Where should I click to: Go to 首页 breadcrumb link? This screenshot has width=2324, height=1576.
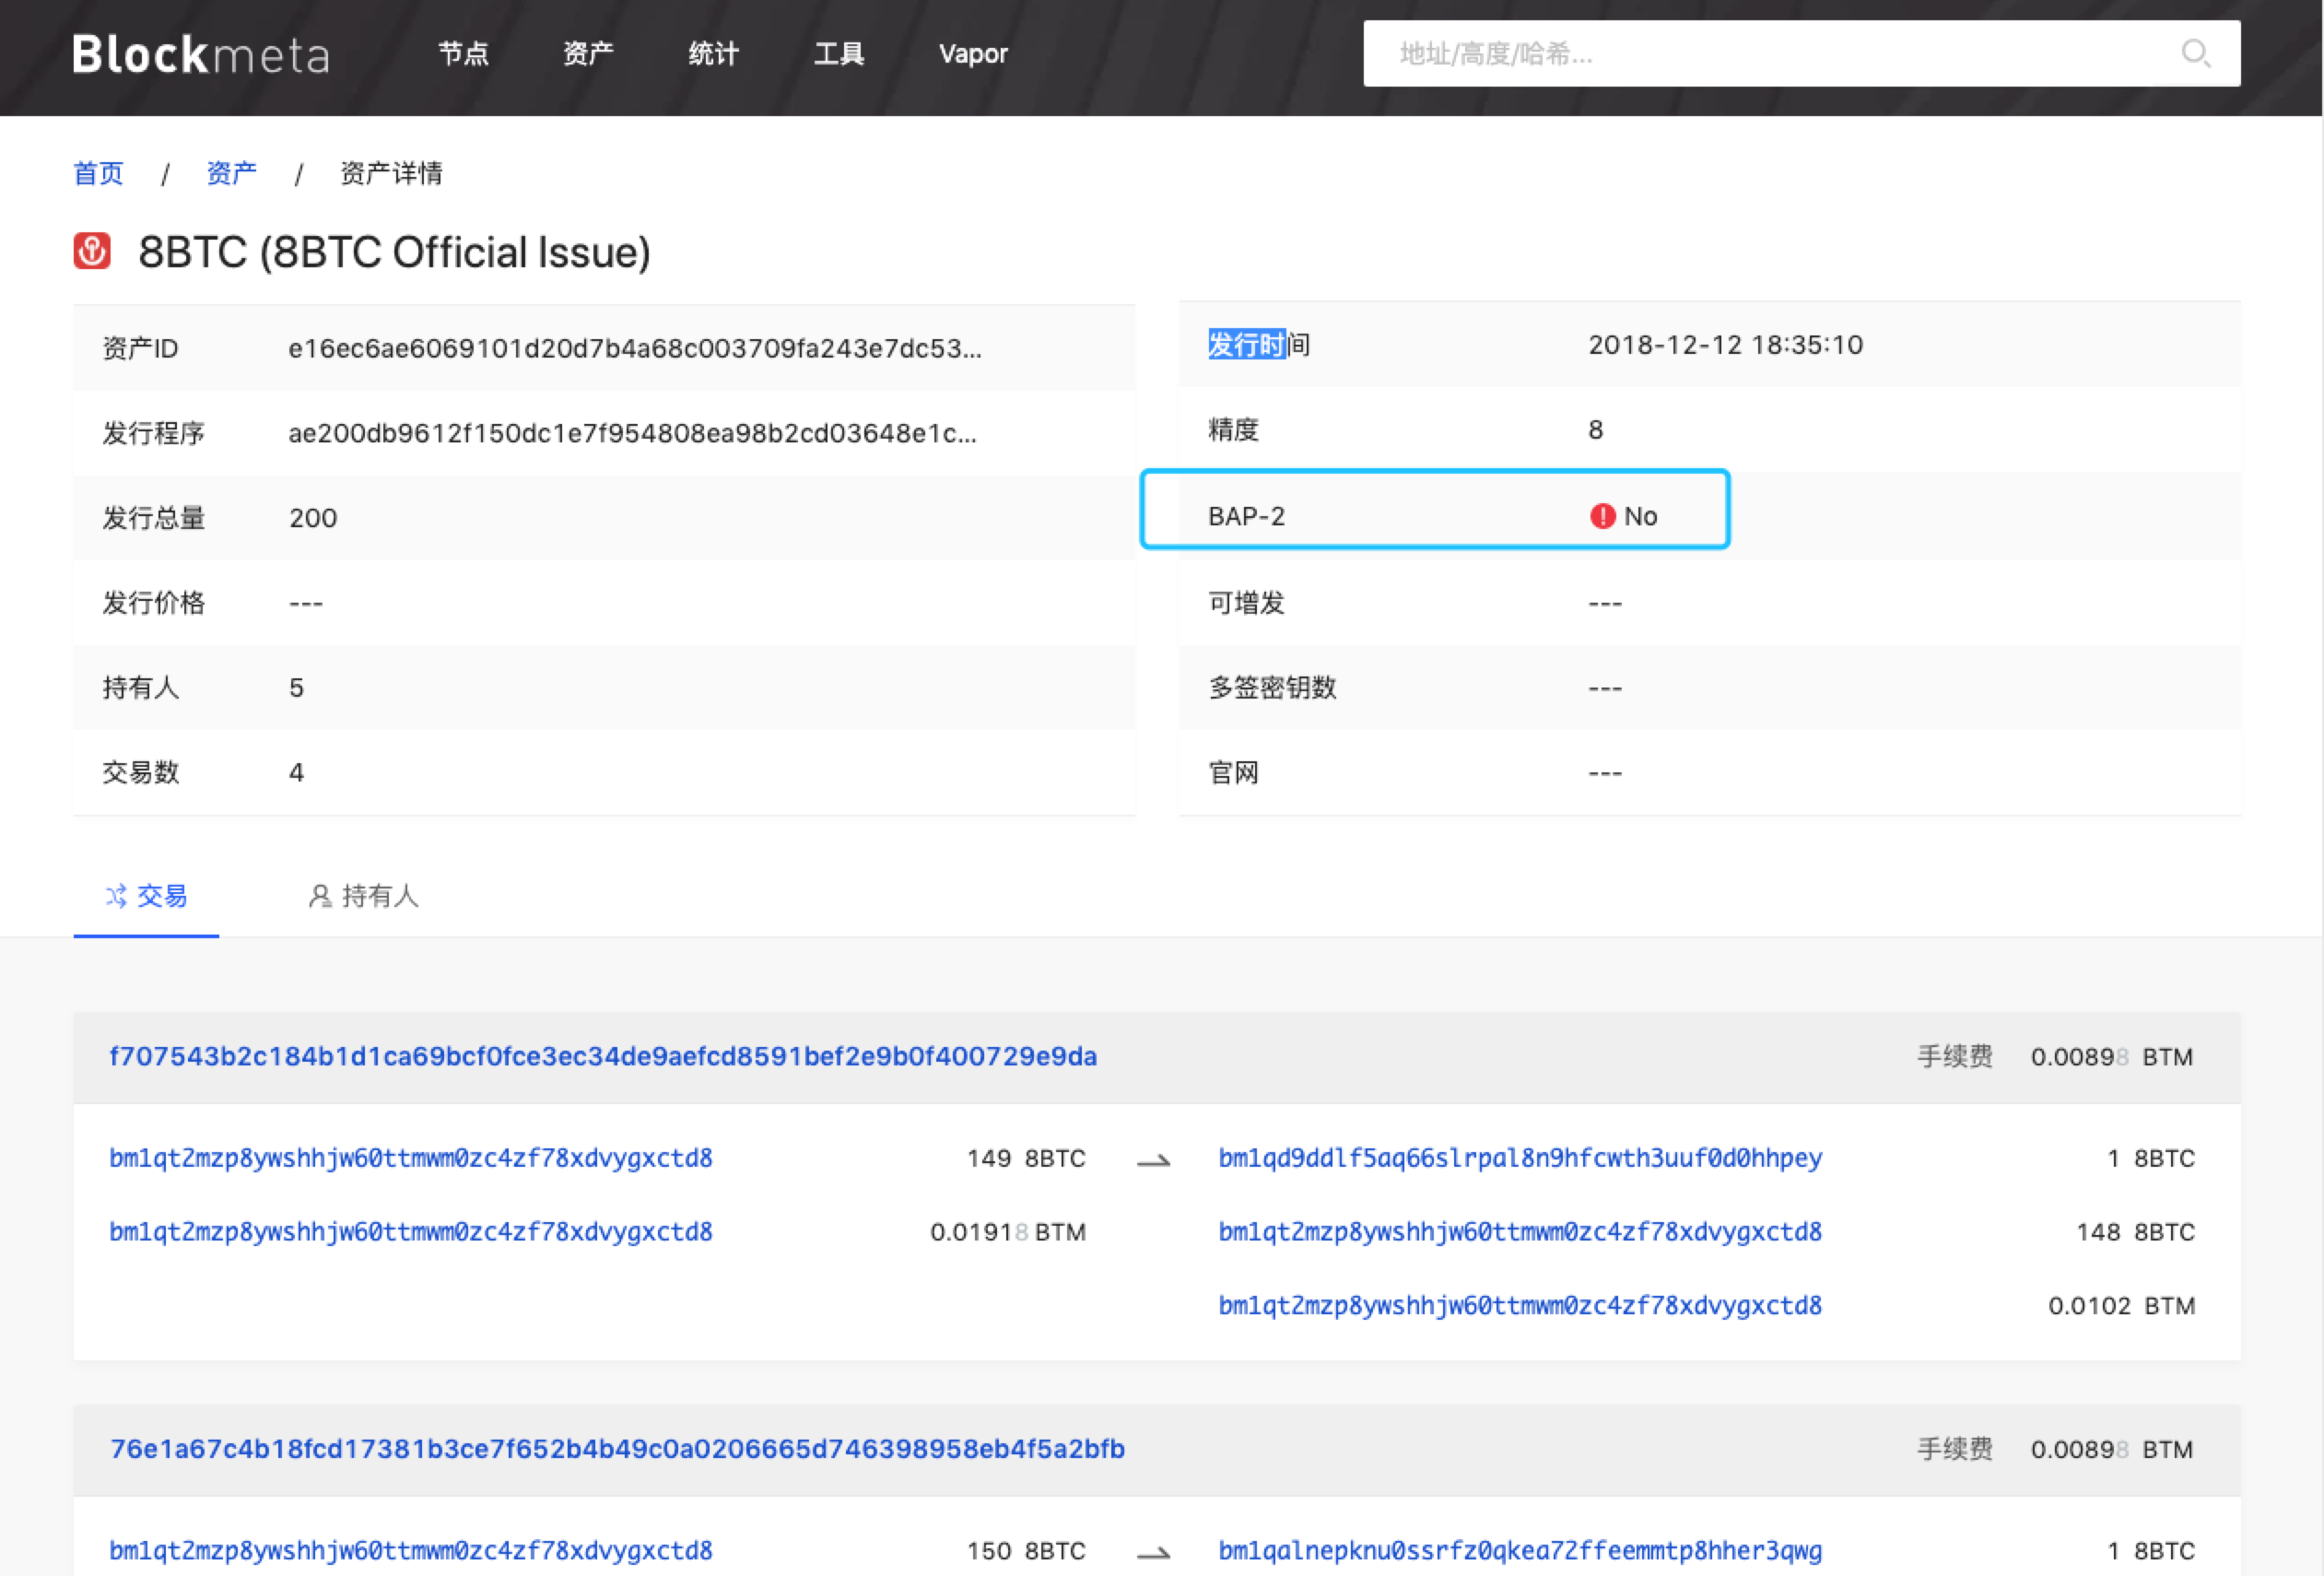coord(98,173)
